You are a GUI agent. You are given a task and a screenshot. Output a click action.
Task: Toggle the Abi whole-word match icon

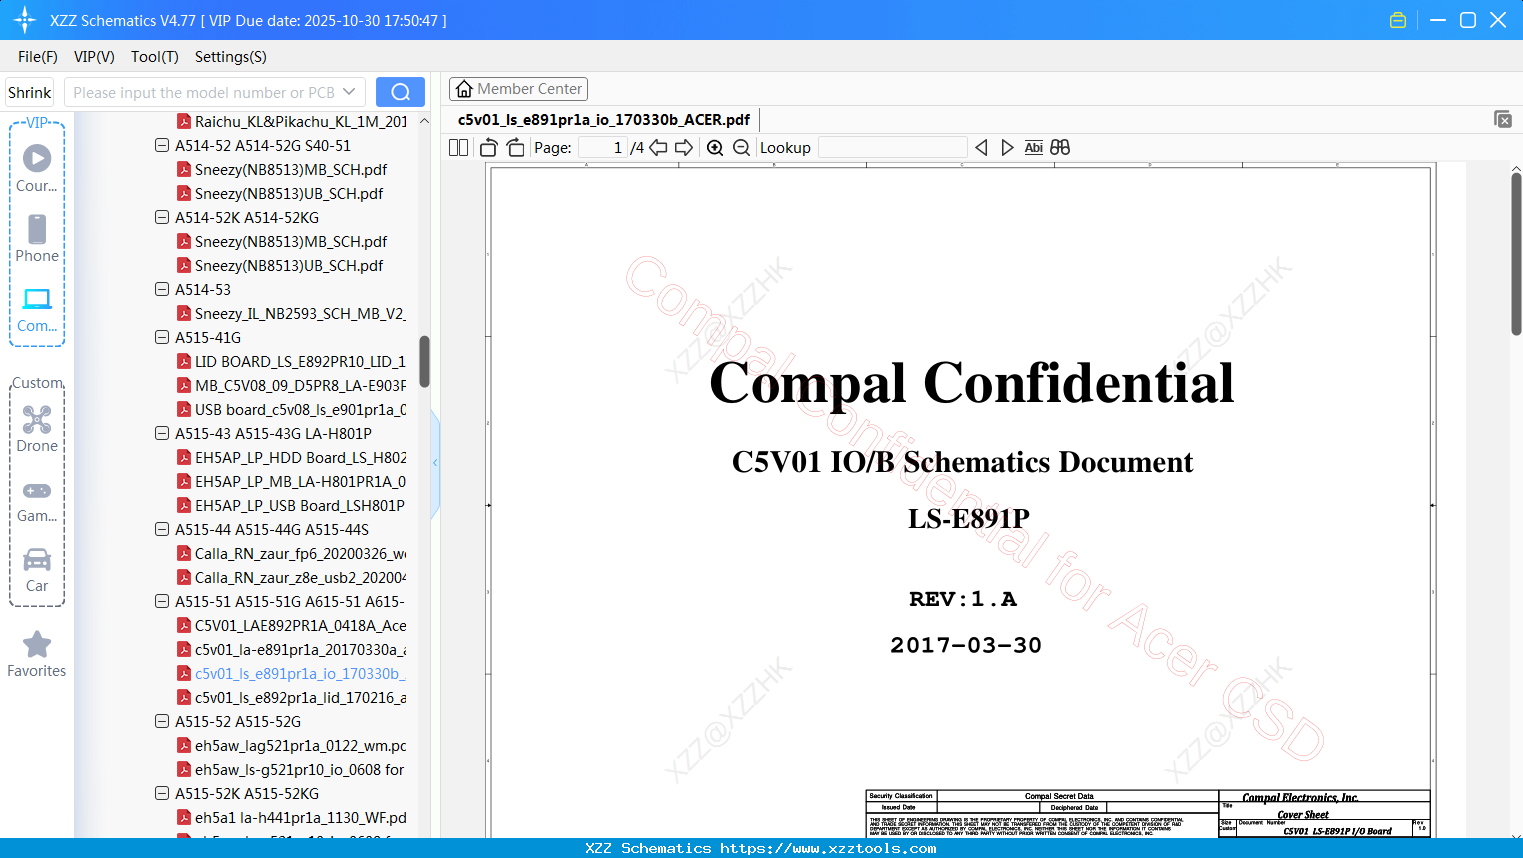(x=1033, y=148)
